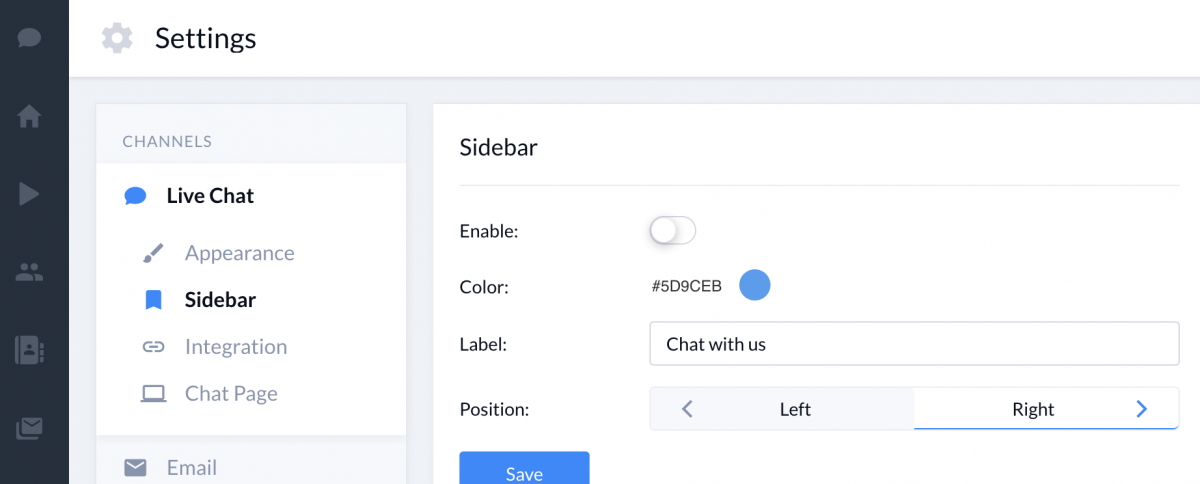Open the Chat Page settings link
1200x484 pixels.
click(x=231, y=394)
